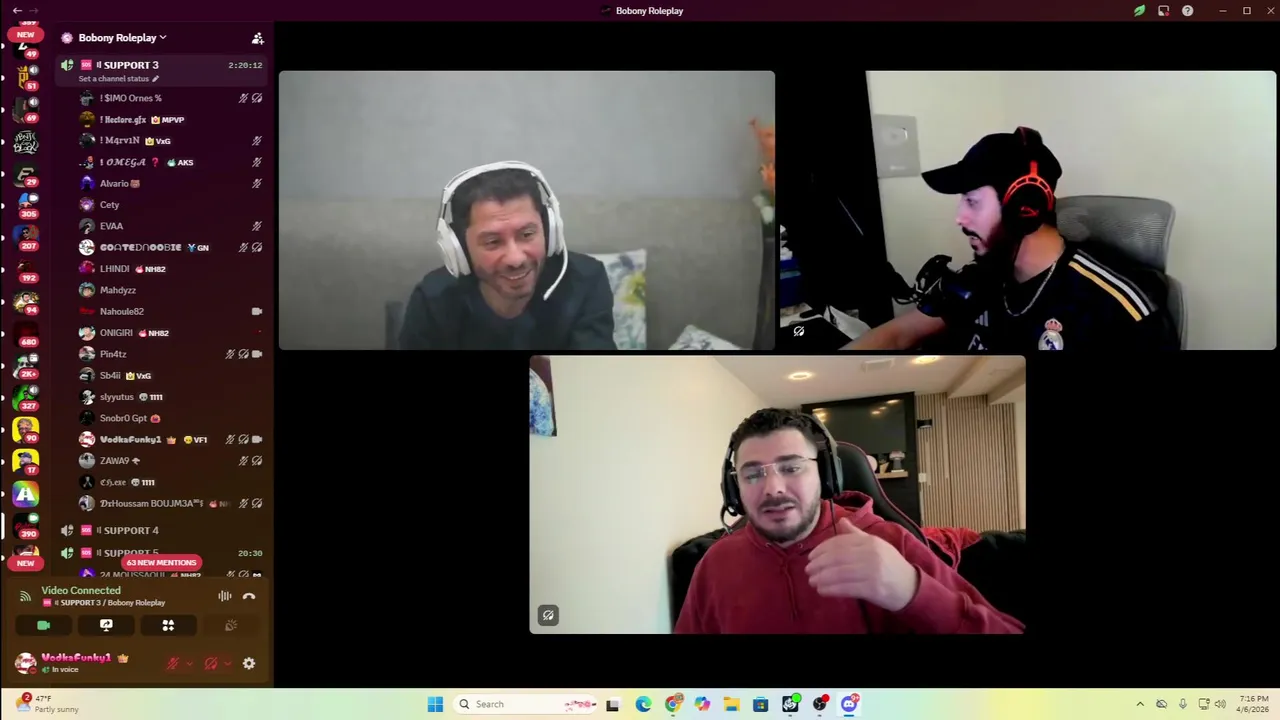This screenshot has height=720, width=1280.
Task: Open server with badge 94 in sidebar
Action: 26,302
